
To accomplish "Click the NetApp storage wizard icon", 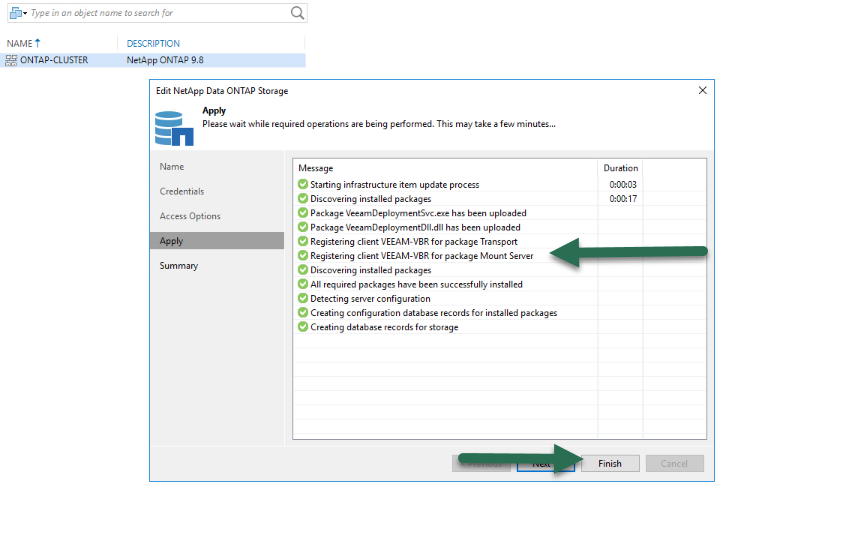I will tap(174, 128).
